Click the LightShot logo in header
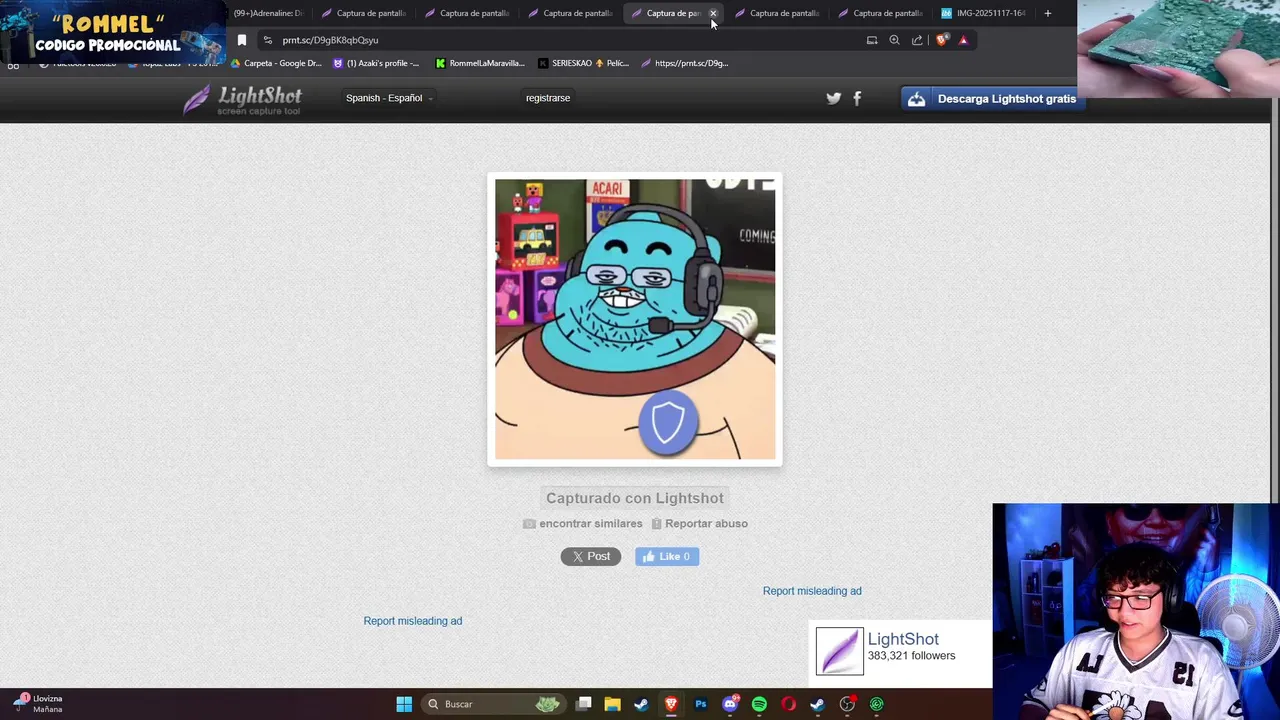Image resolution: width=1280 pixels, height=720 pixels. (243, 99)
